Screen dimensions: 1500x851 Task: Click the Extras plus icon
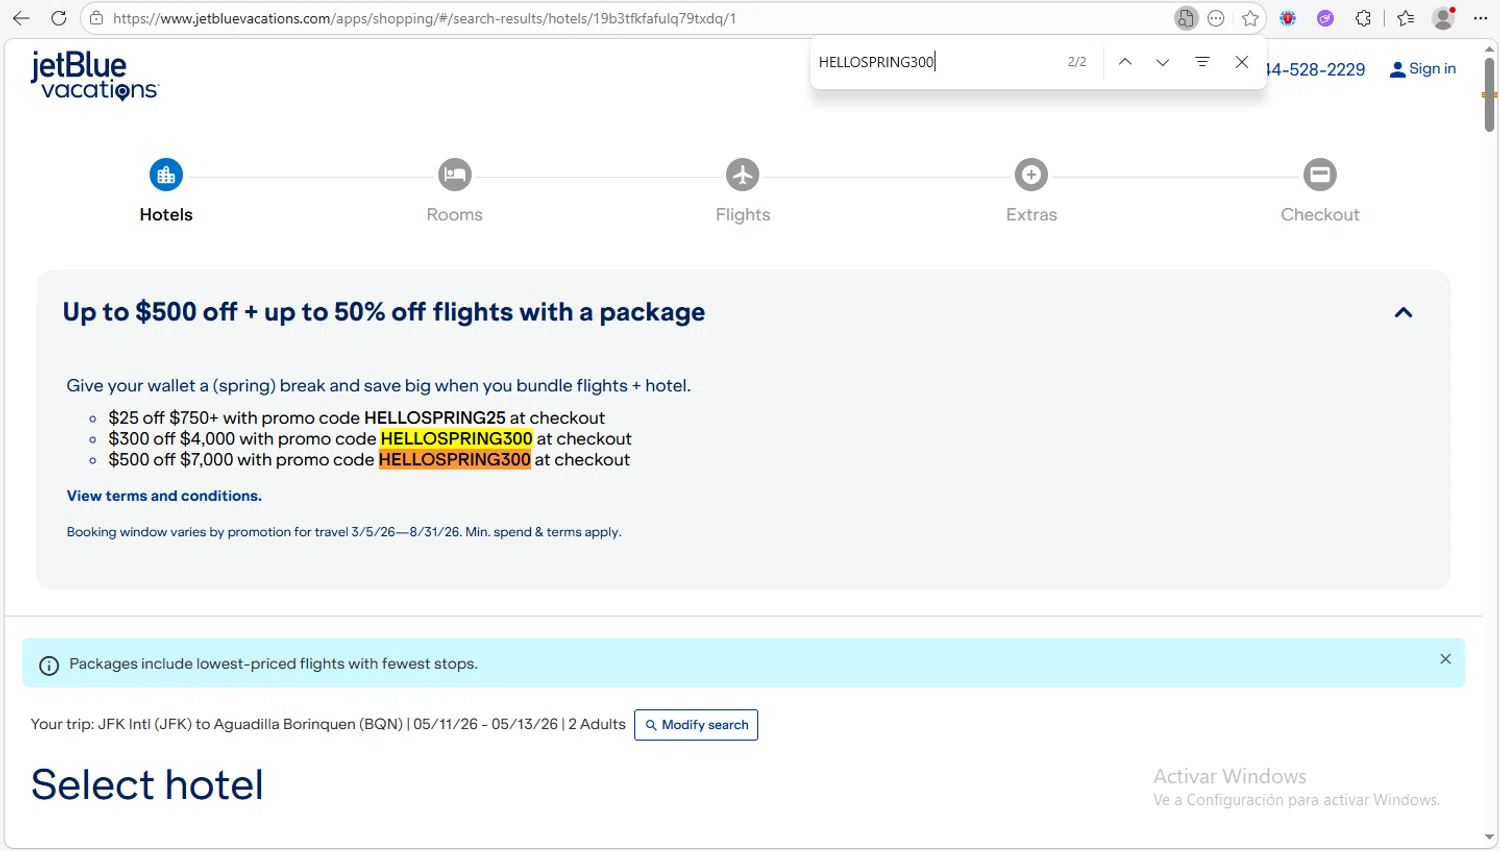pos(1031,175)
